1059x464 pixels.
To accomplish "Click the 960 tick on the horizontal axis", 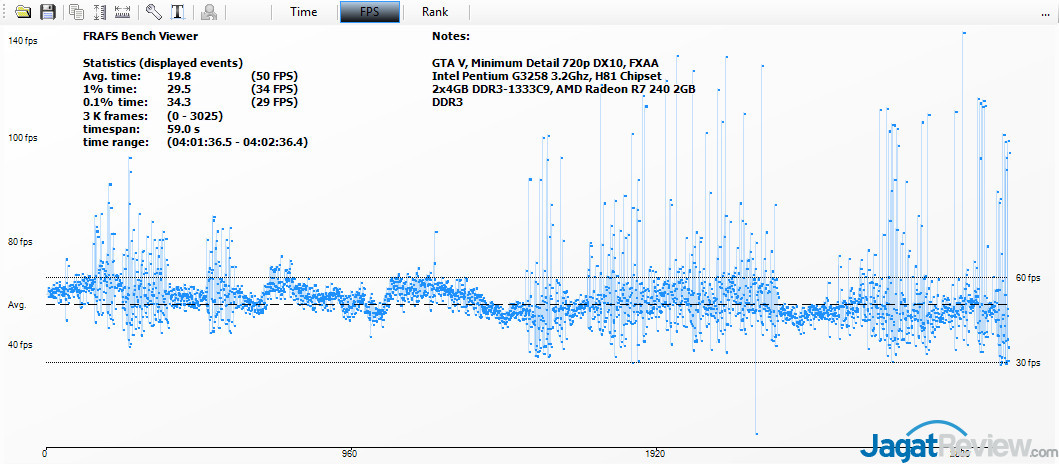I will pos(349,454).
